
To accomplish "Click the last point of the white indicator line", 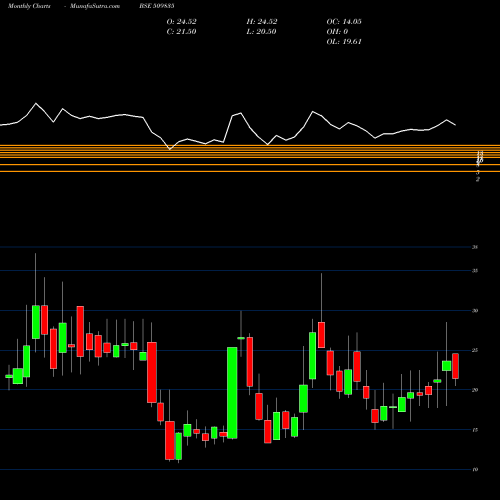I will coord(455,125).
